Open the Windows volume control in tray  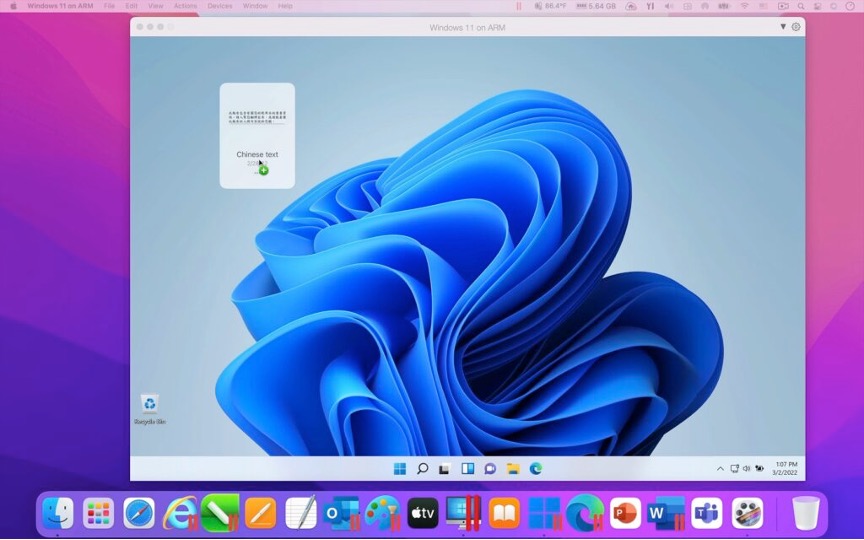[x=746, y=468]
